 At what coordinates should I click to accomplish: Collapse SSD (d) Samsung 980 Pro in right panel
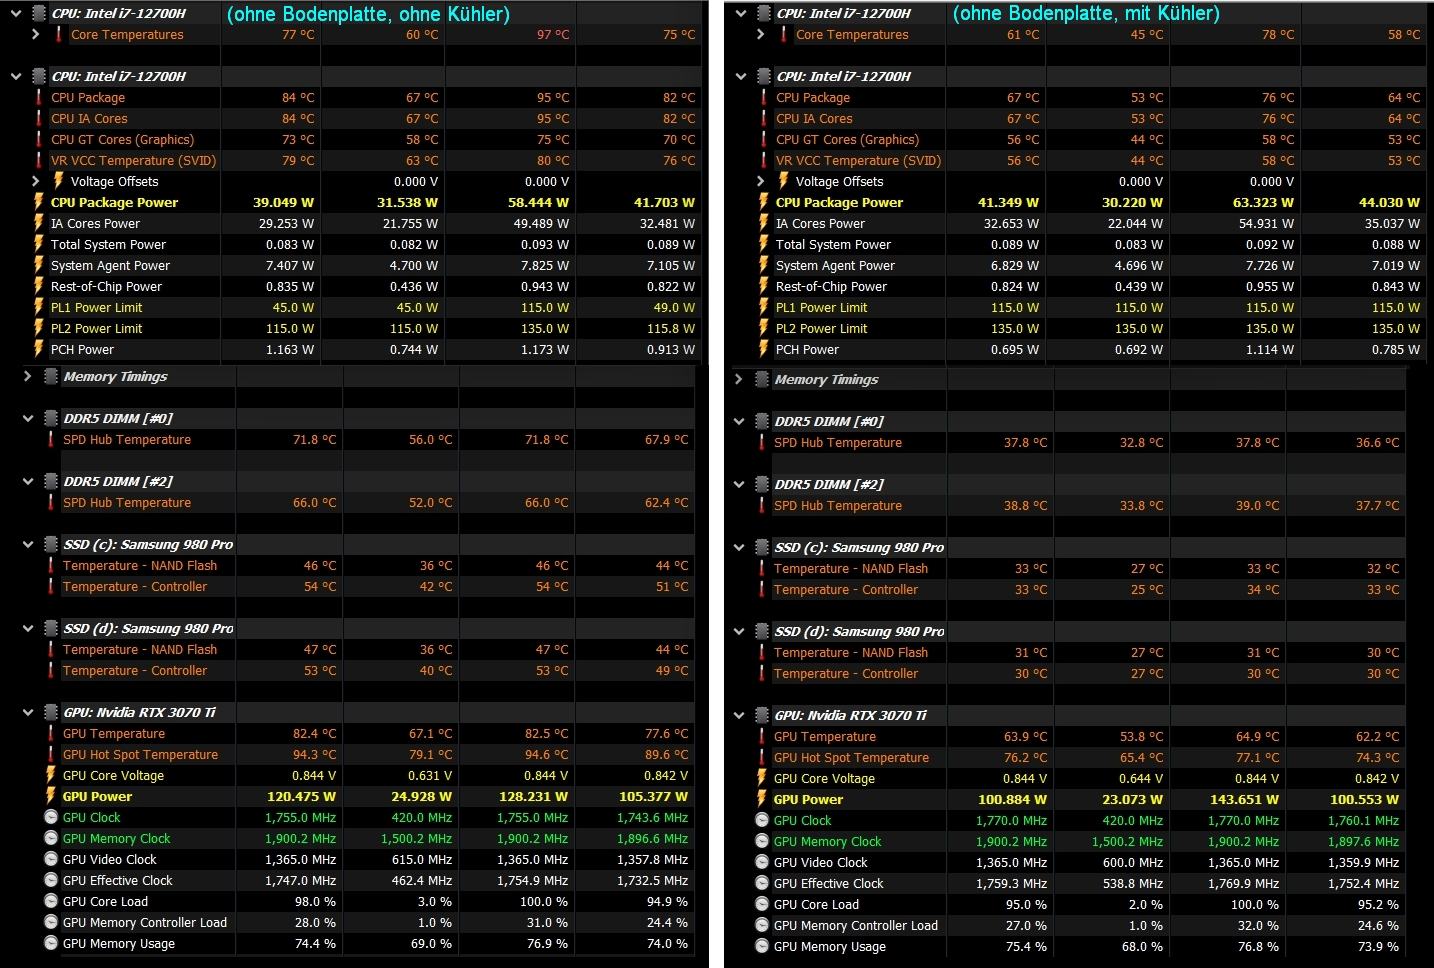pos(739,632)
